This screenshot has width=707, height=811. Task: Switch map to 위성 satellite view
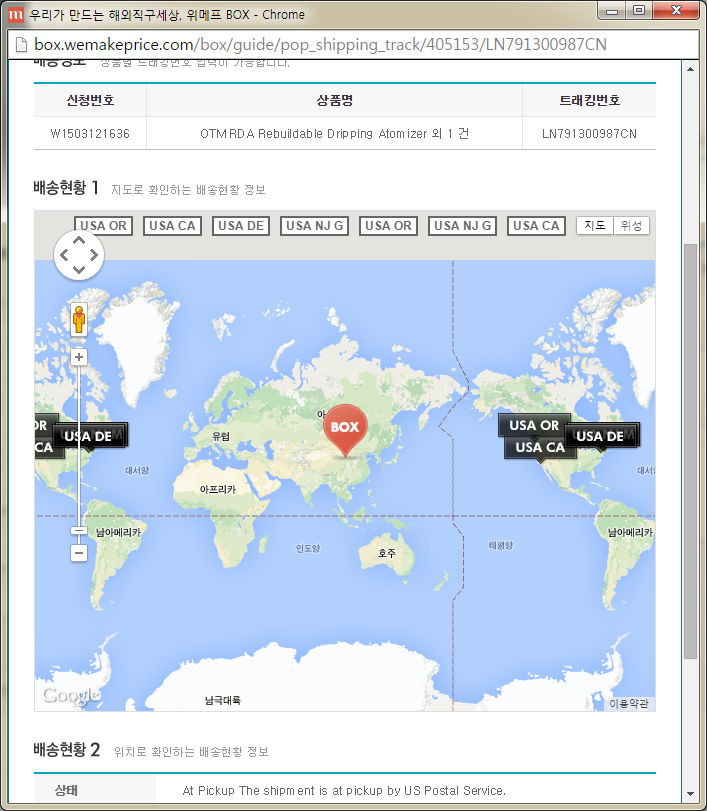tap(631, 226)
